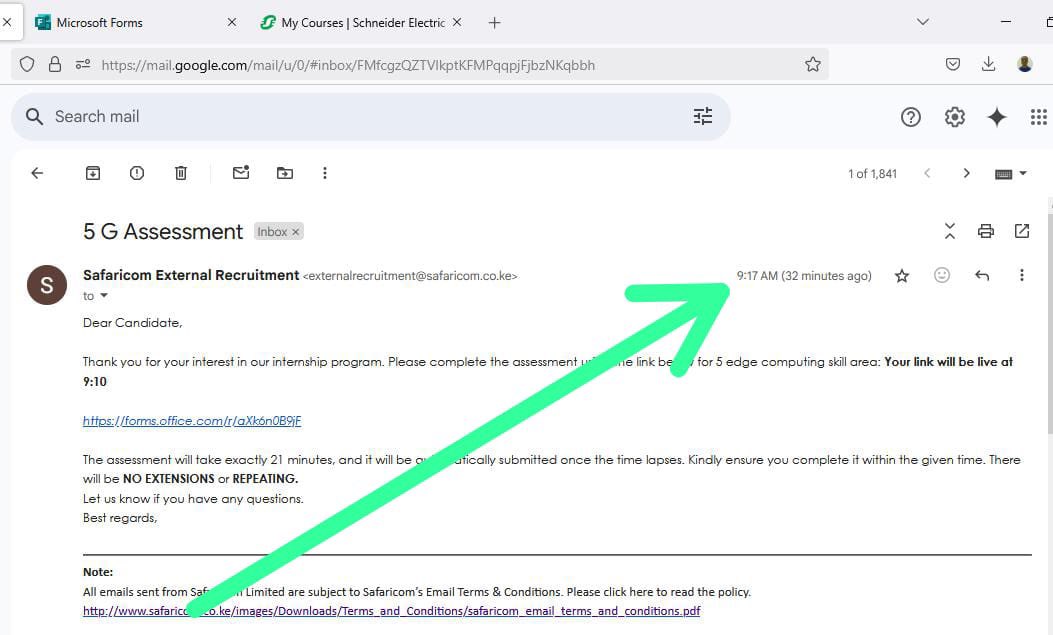Open the input tools keyboard dropdown
The width and height of the screenshot is (1053, 635).
coord(1011,174)
